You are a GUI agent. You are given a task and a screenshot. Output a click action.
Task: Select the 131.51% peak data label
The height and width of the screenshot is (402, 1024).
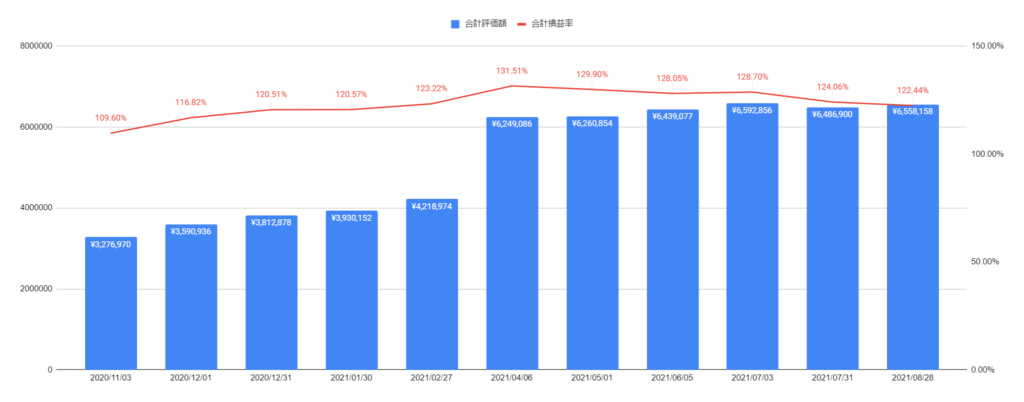point(512,71)
